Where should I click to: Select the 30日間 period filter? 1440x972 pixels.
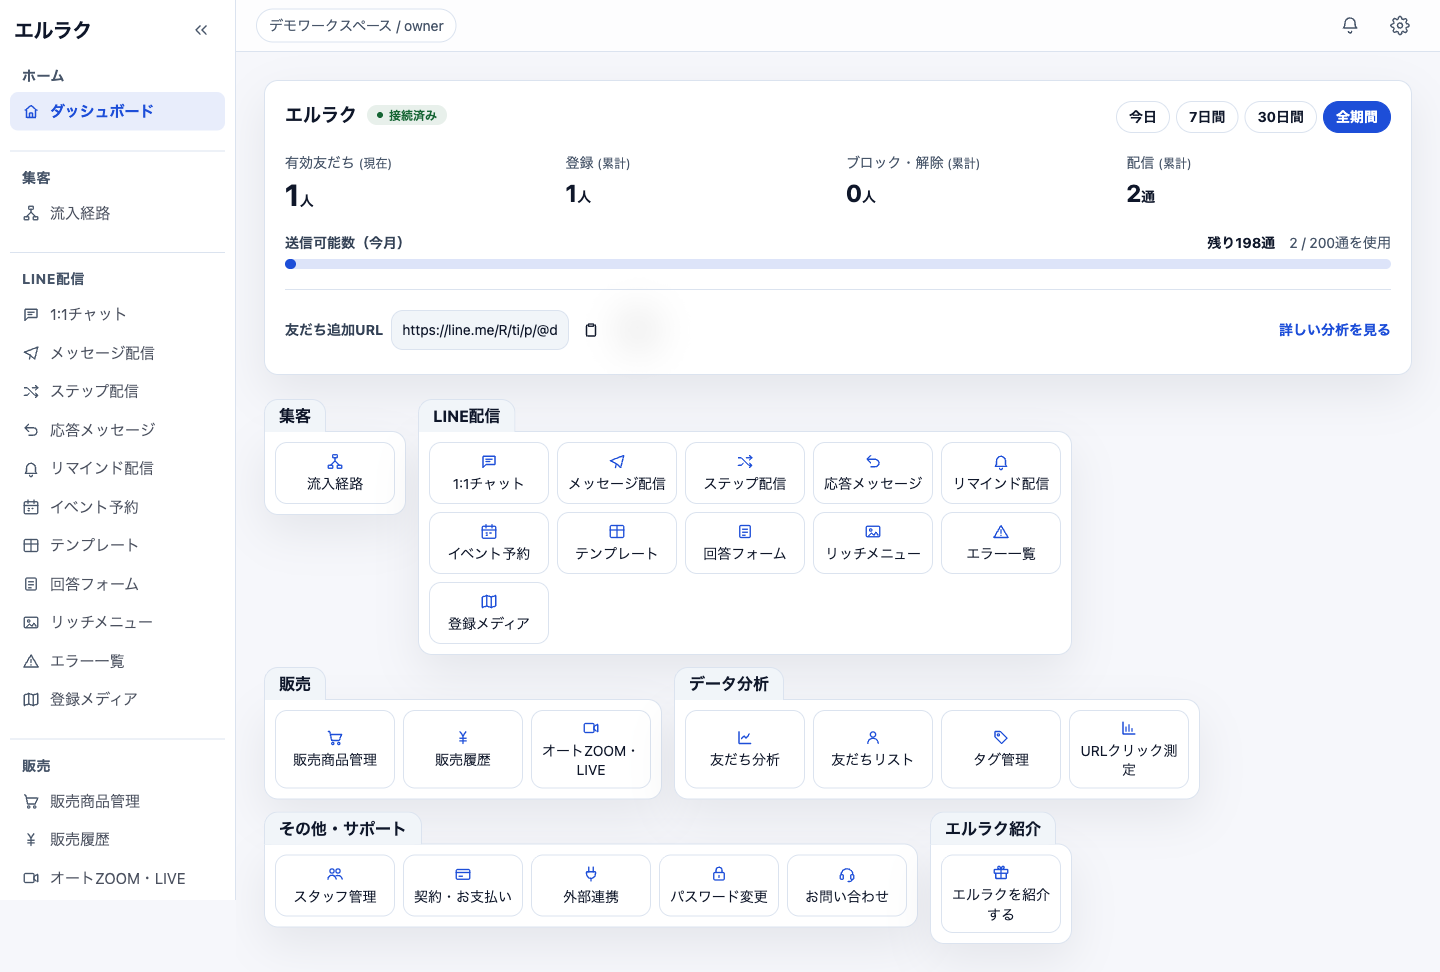pyautogui.click(x=1280, y=117)
